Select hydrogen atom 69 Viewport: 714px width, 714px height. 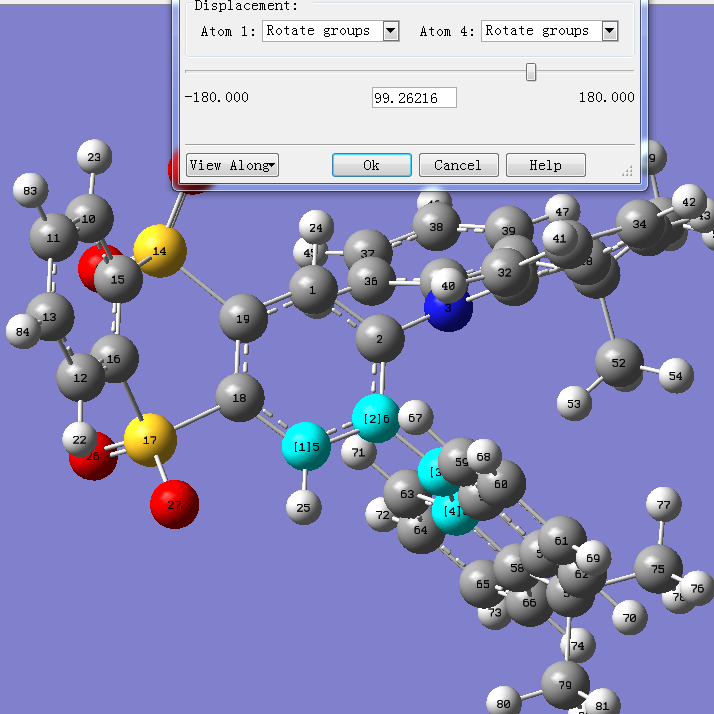click(593, 558)
